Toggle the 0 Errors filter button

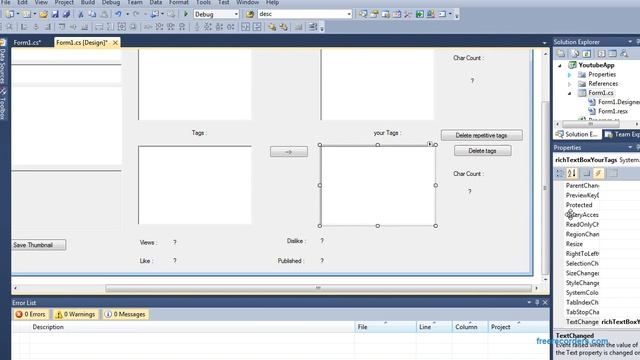coord(31,314)
